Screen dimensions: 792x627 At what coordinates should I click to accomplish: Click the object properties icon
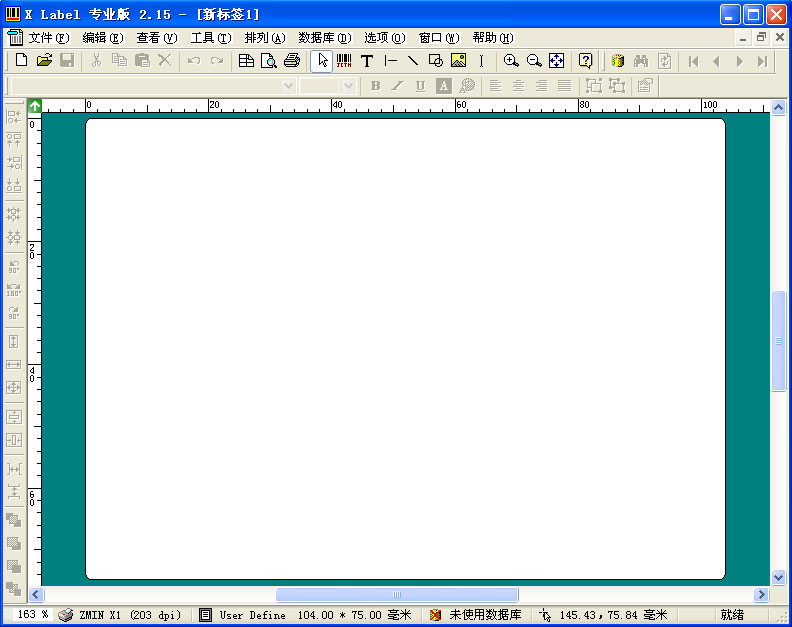click(645, 86)
